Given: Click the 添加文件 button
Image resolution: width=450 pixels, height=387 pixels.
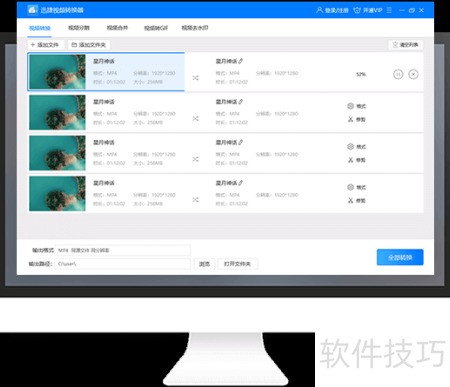Looking at the screenshot, I should click(45, 45).
